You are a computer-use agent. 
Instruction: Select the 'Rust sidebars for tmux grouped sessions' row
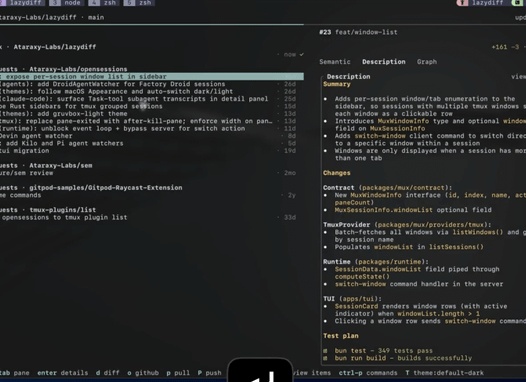[x=152, y=106]
